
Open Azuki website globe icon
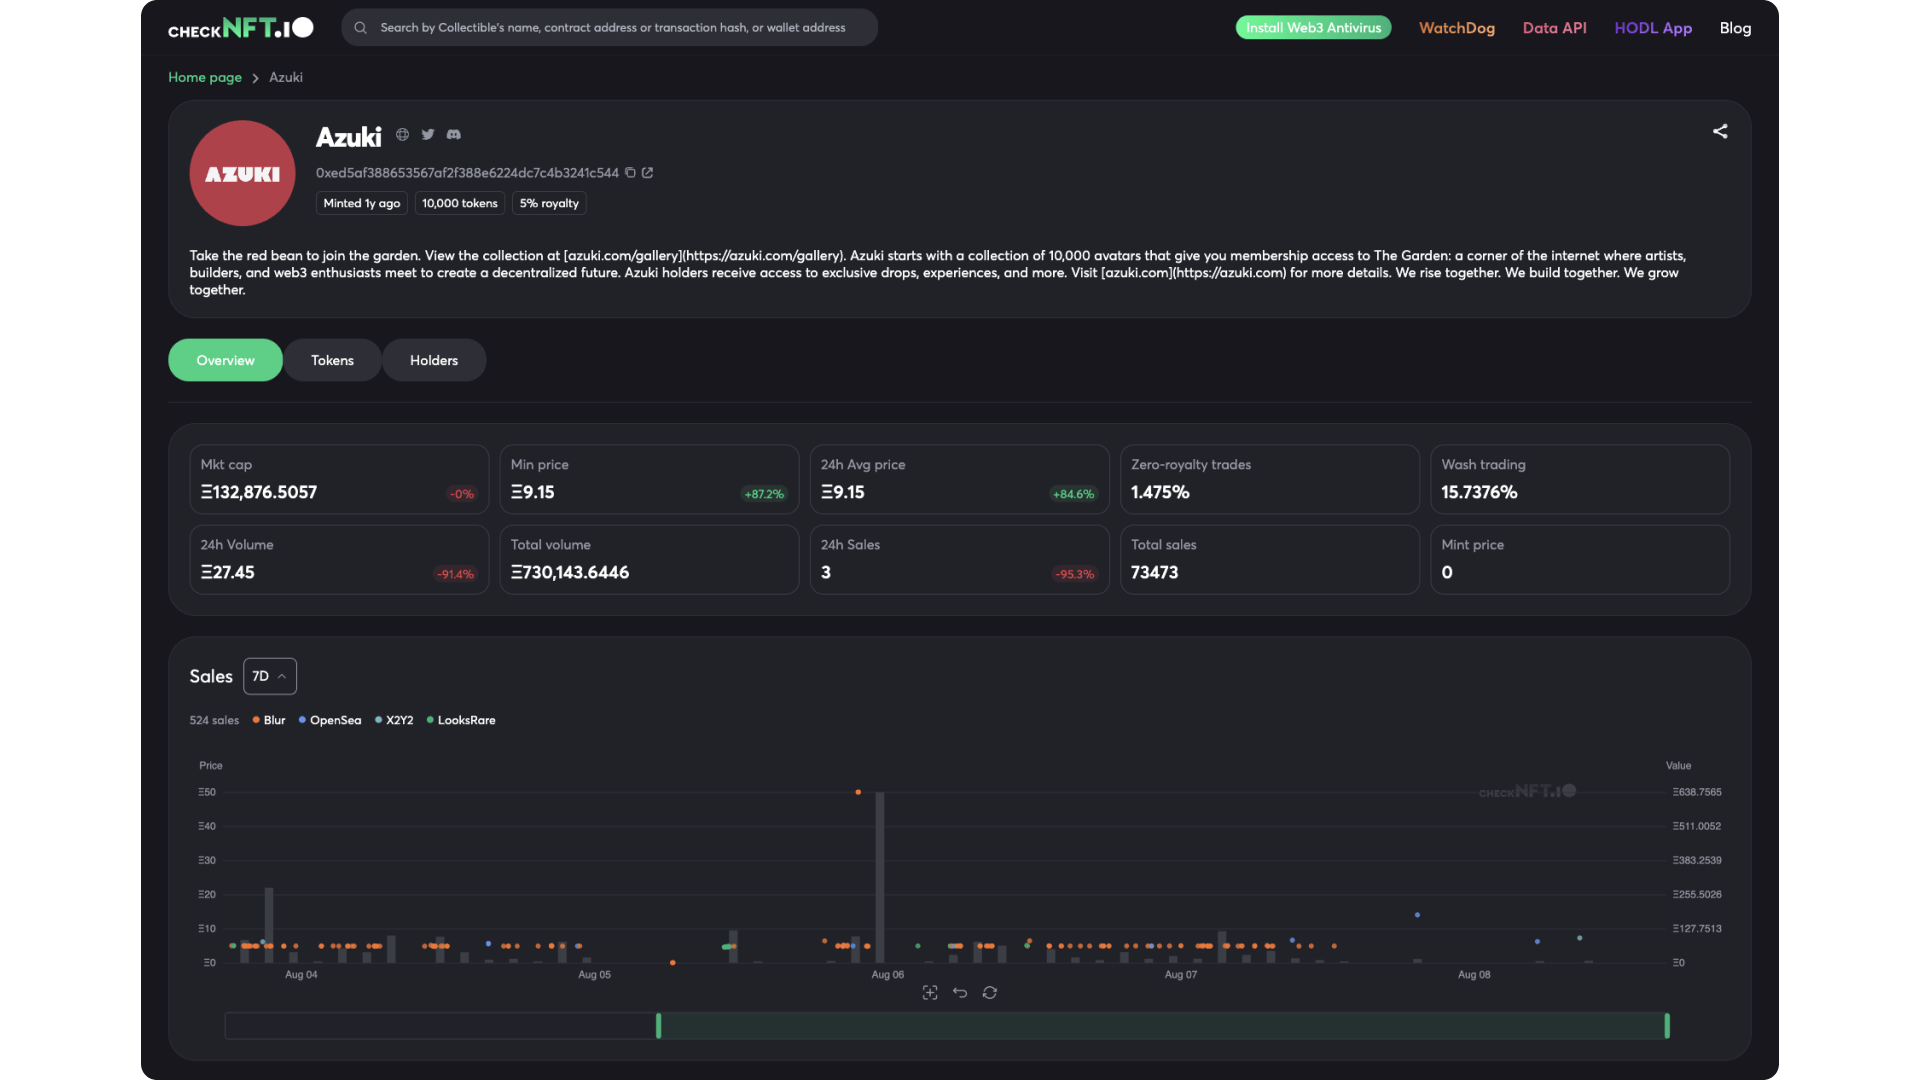(402, 134)
